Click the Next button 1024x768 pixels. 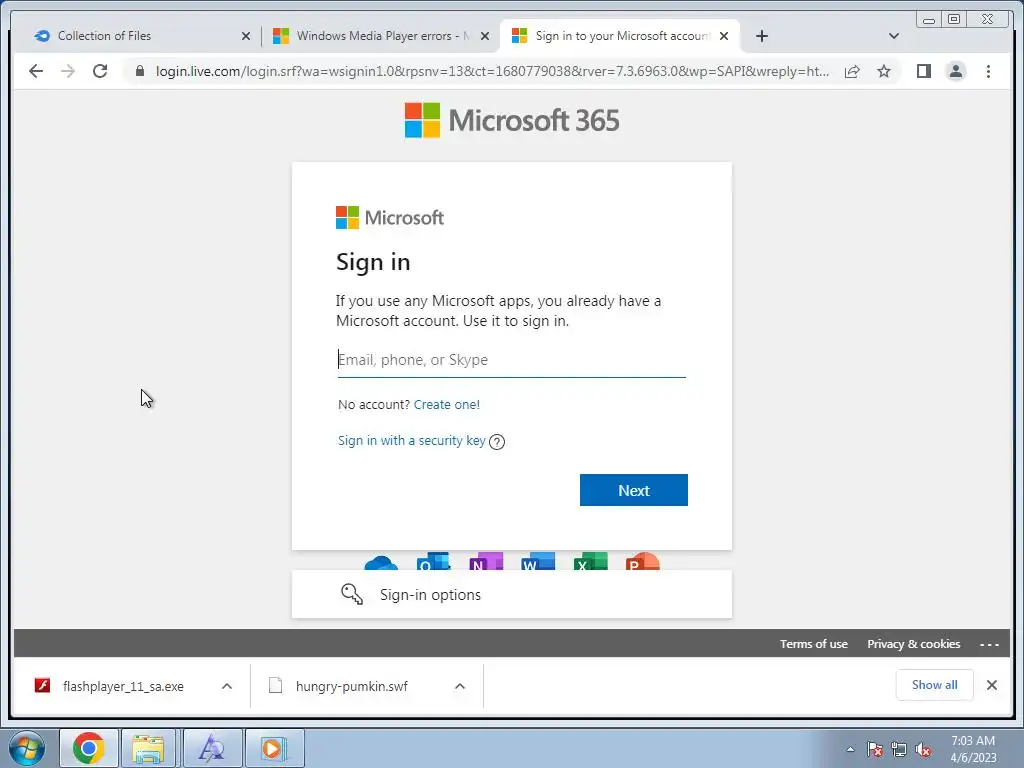pyautogui.click(x=633, y=490)
